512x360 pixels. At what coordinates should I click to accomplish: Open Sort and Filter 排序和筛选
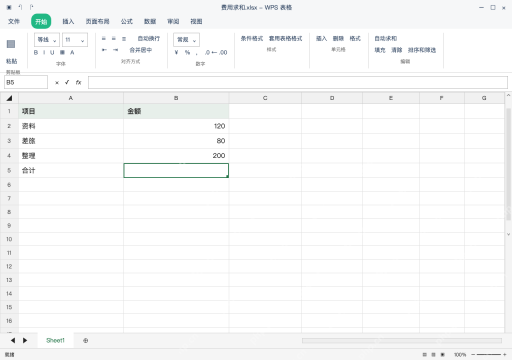click(x=422, y=50)
